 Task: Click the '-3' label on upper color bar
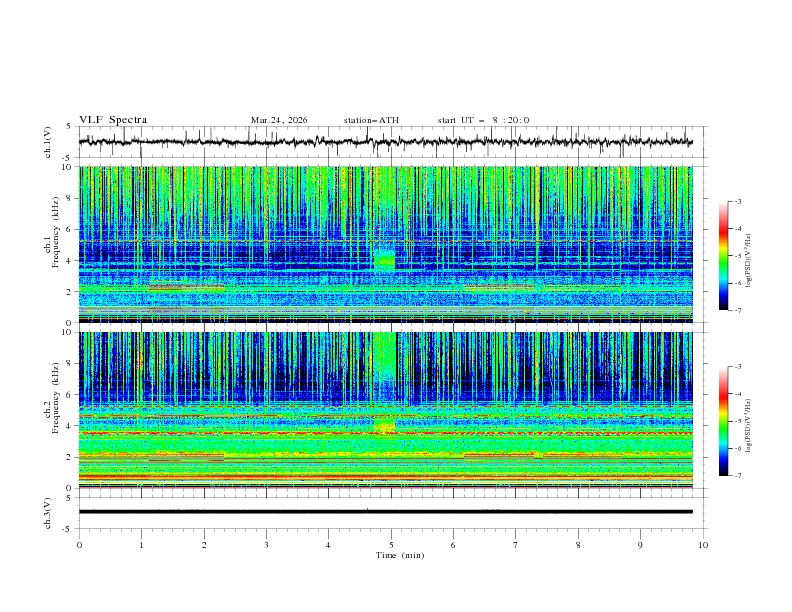[737, 201]
